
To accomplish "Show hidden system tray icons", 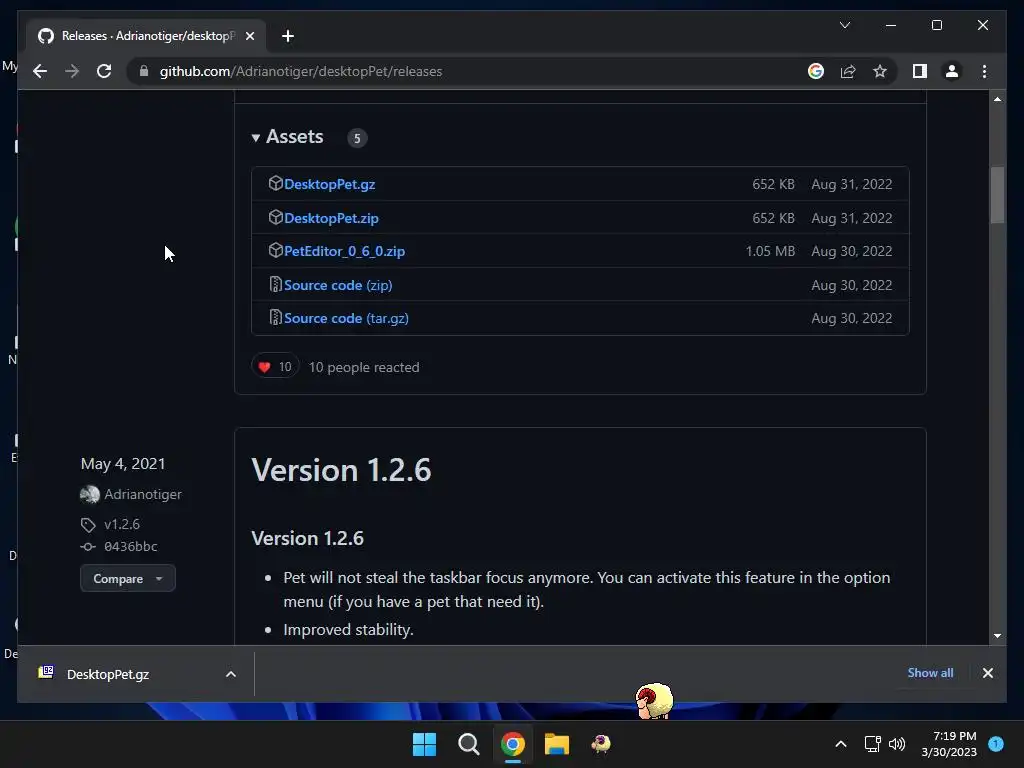I will pyautogui.click(x=840, y=744).
